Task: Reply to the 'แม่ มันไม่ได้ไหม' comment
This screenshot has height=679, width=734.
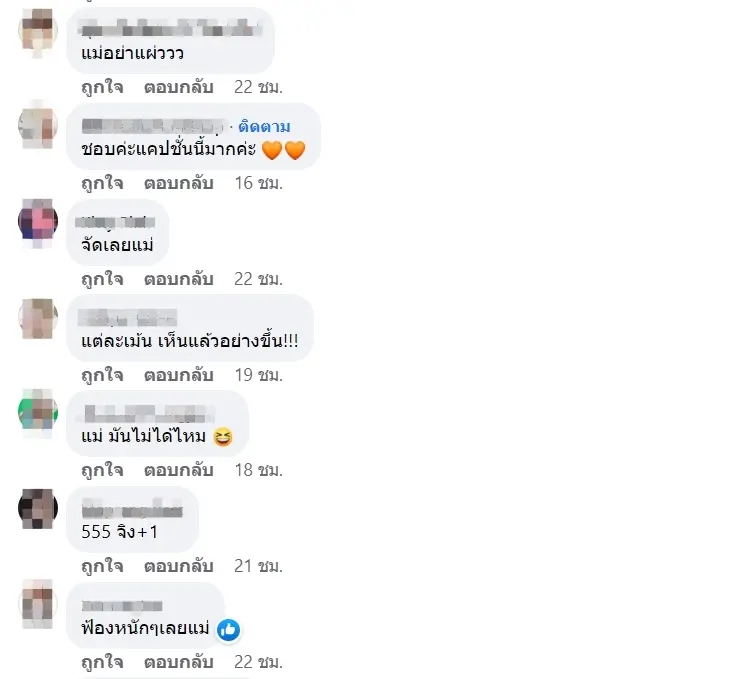Action: pyautogui.click(x=179, y=470)
